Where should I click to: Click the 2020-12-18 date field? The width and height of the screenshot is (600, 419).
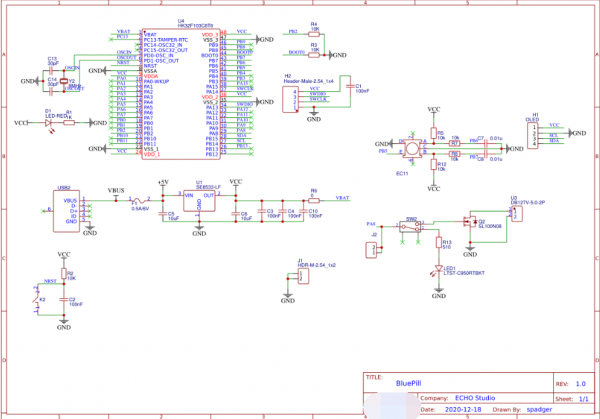tap(463, 409)
